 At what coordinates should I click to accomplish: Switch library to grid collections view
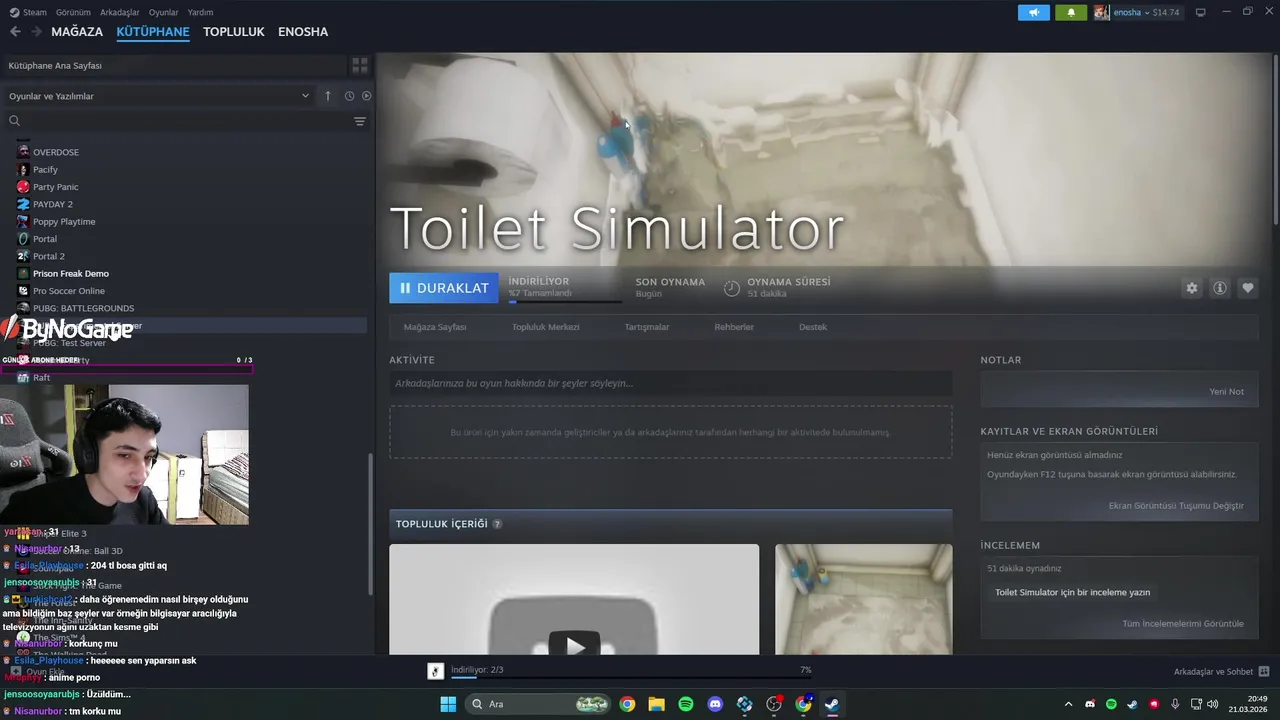point(360,65)
